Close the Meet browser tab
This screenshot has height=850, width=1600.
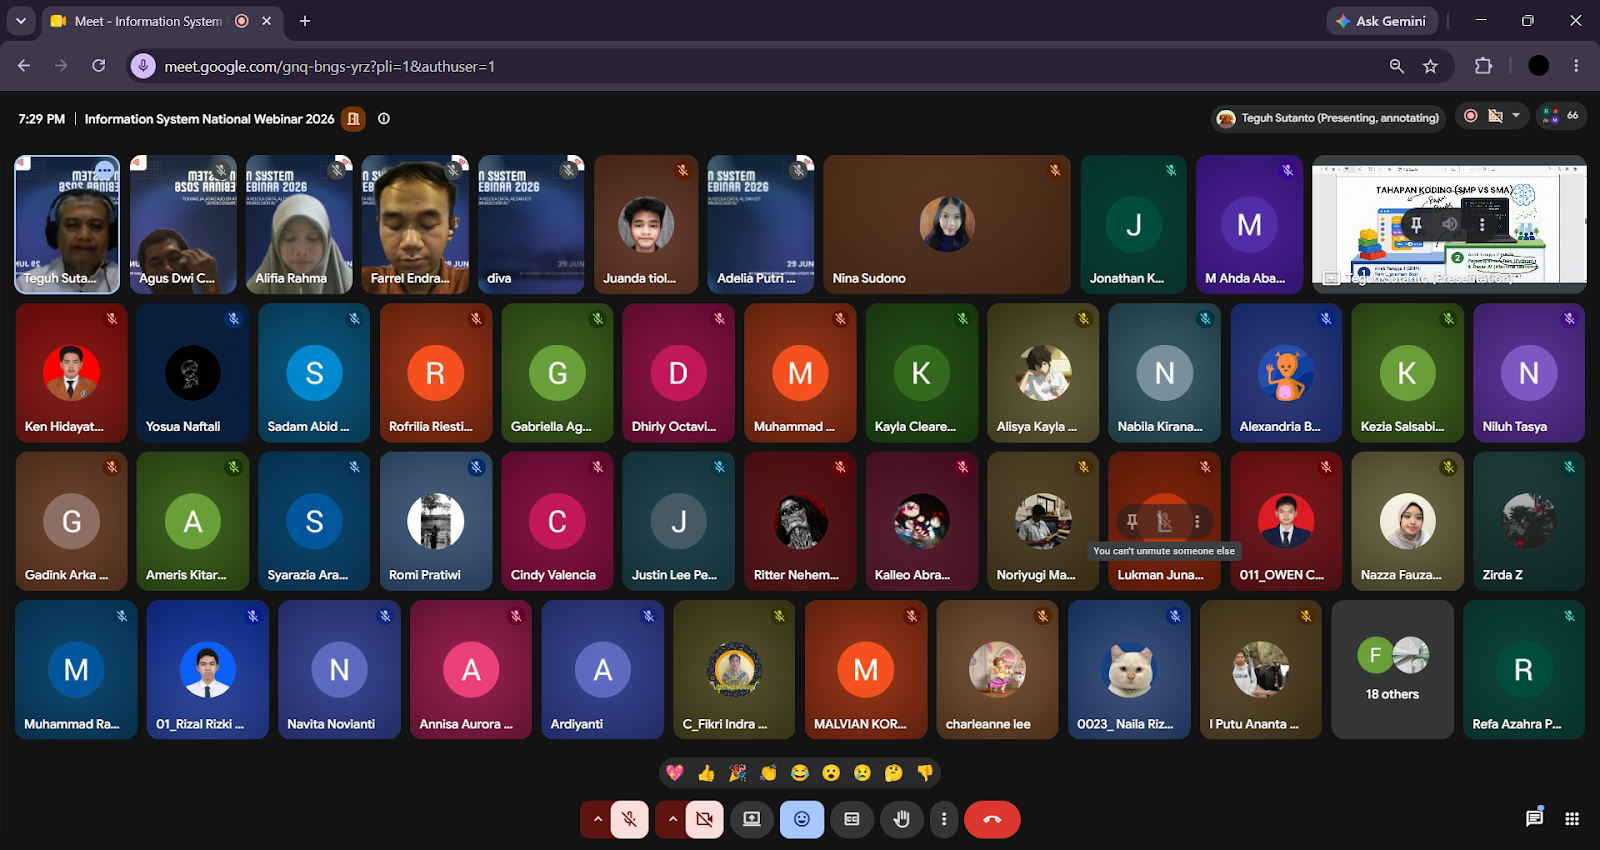click(x=267, y=21)
